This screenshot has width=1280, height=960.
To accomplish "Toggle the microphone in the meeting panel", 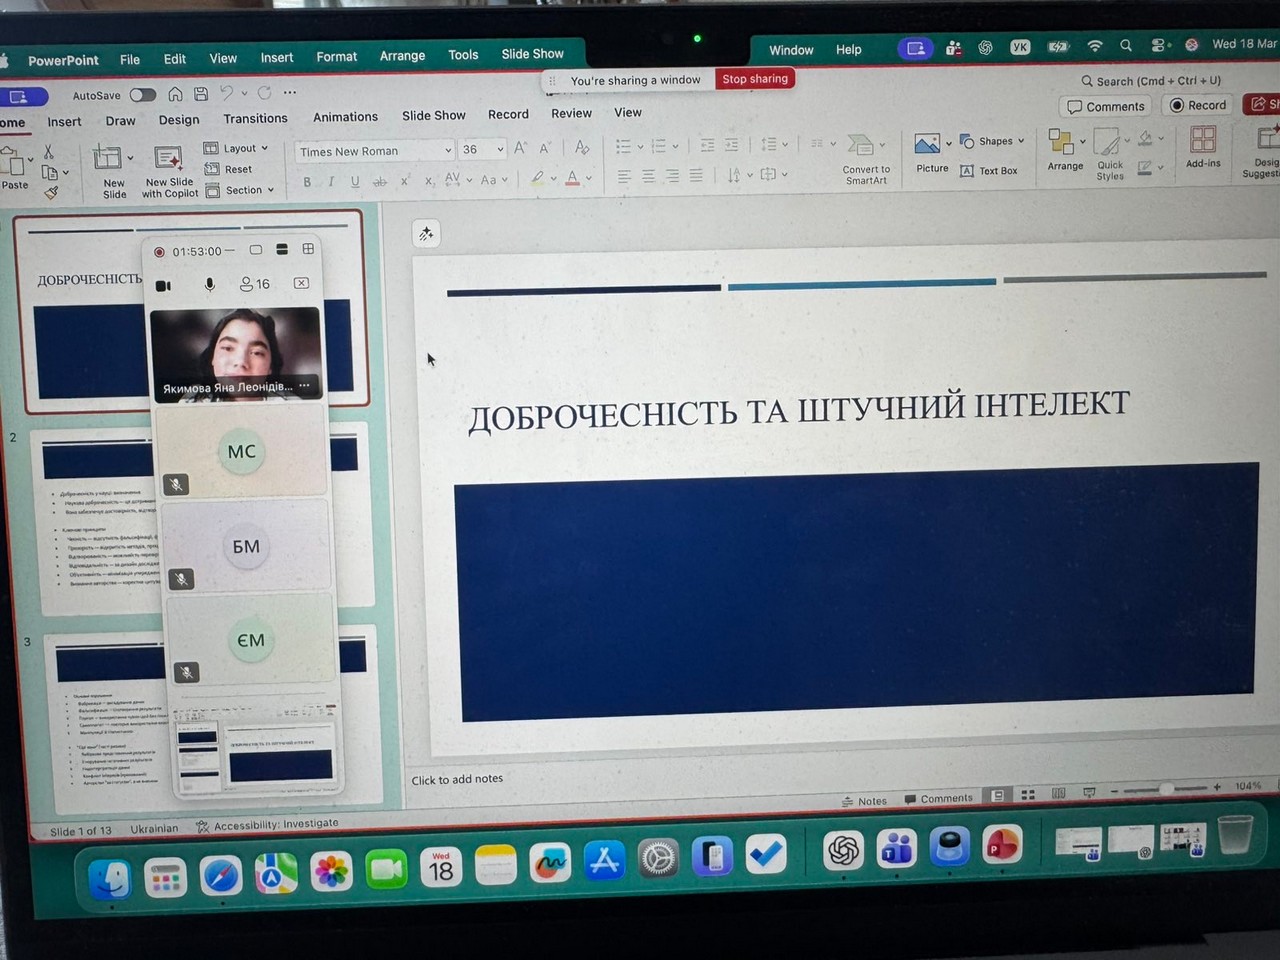I will (210, 285).
